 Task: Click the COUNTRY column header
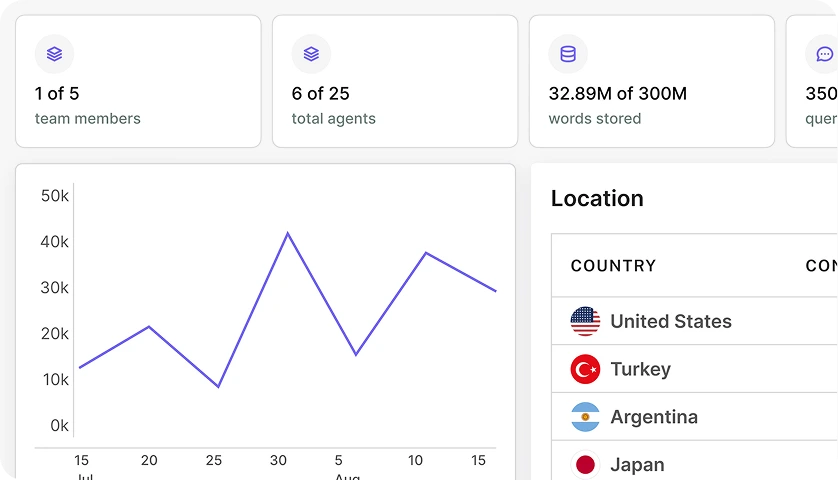click(x=613, y=266)
